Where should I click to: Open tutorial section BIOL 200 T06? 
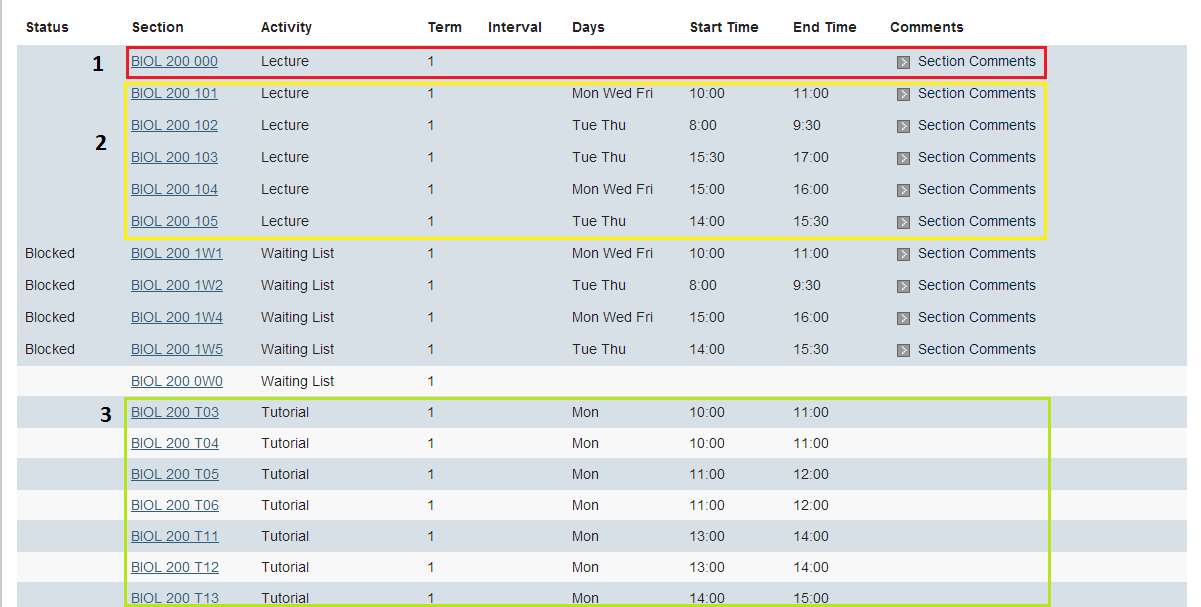(x=174, y=505)
